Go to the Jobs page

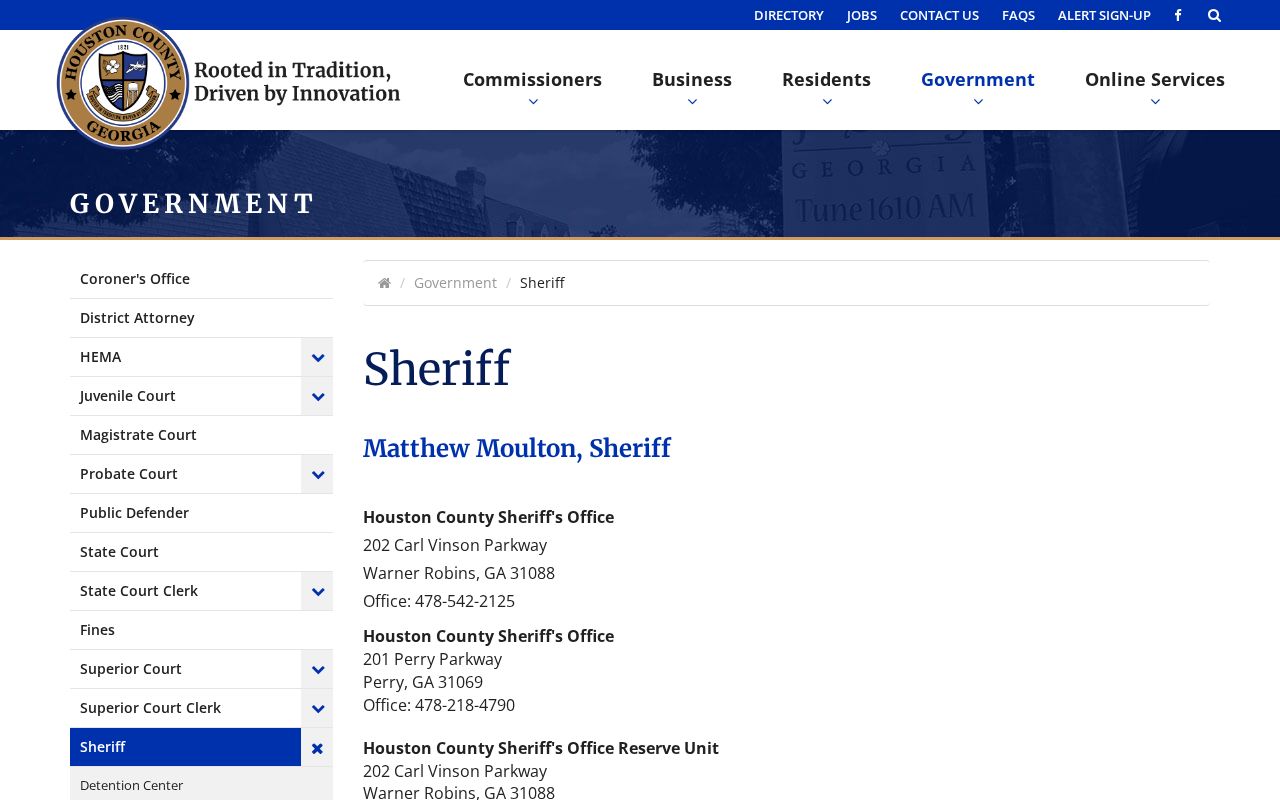862,15
